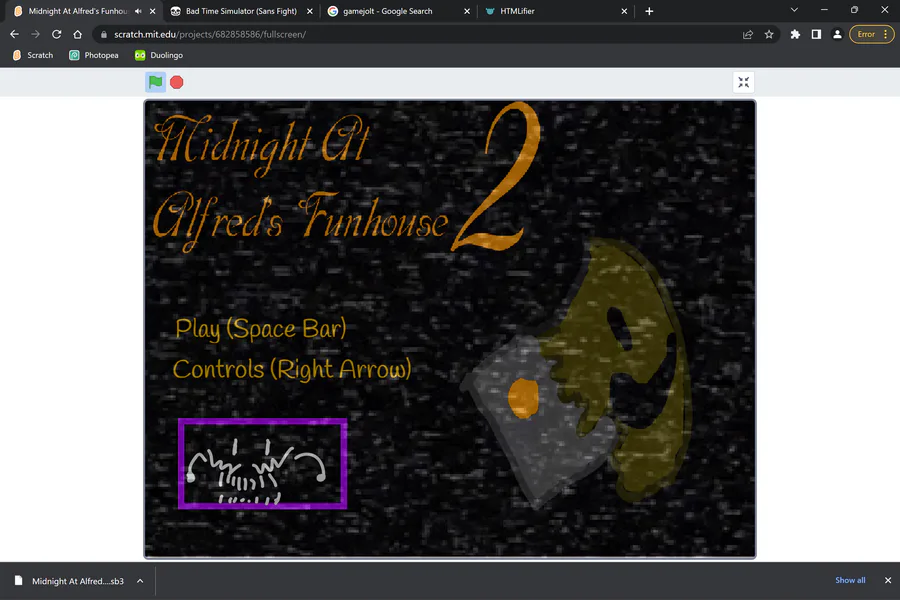Screen dimensions: 900x600
Task: Close the Bad Time Simulator tab
Action: (310, 11)
